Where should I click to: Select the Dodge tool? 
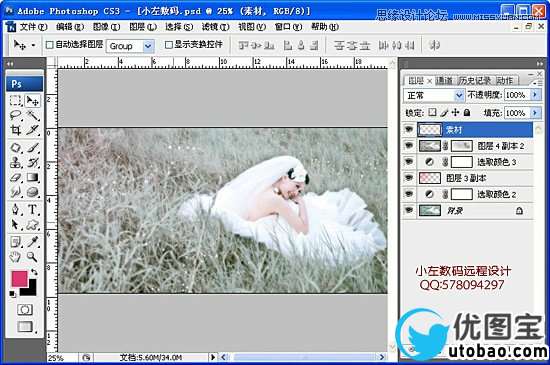click(x=33, y=192)
